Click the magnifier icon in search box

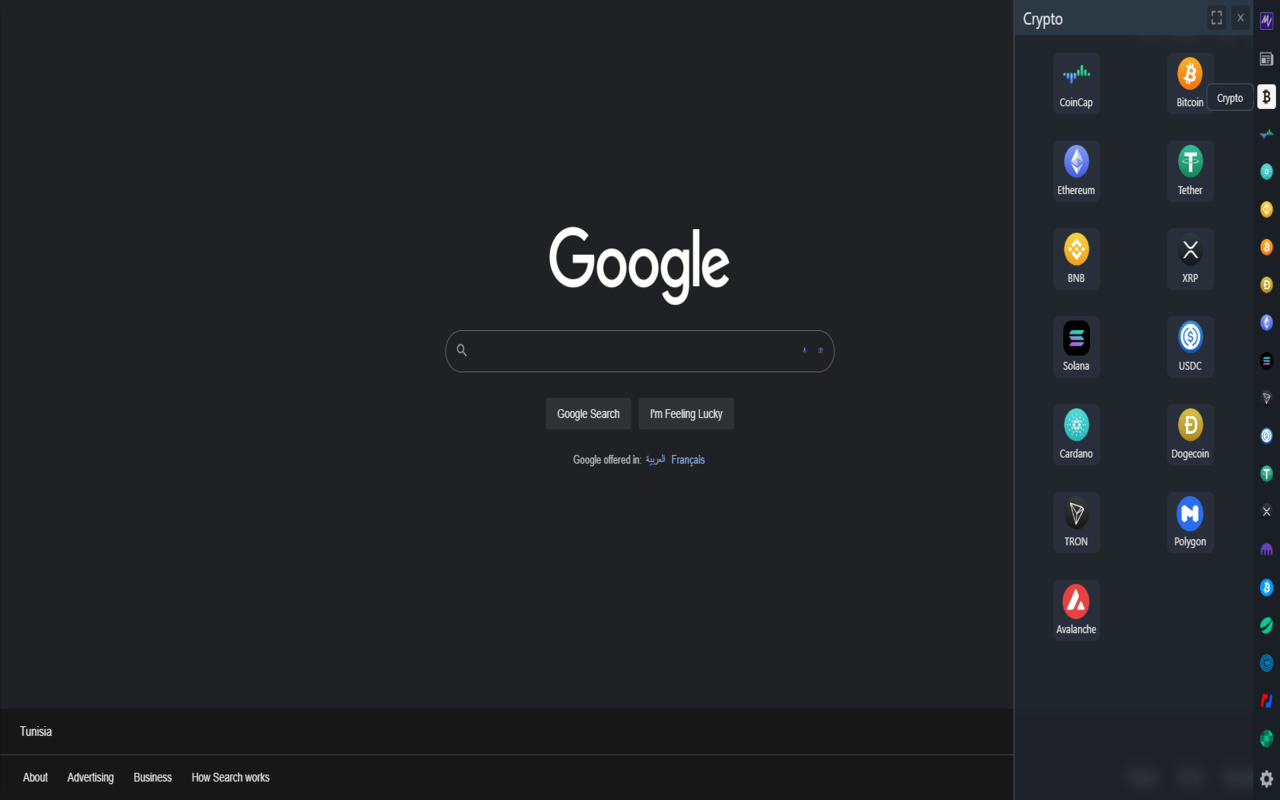[461, 350]
